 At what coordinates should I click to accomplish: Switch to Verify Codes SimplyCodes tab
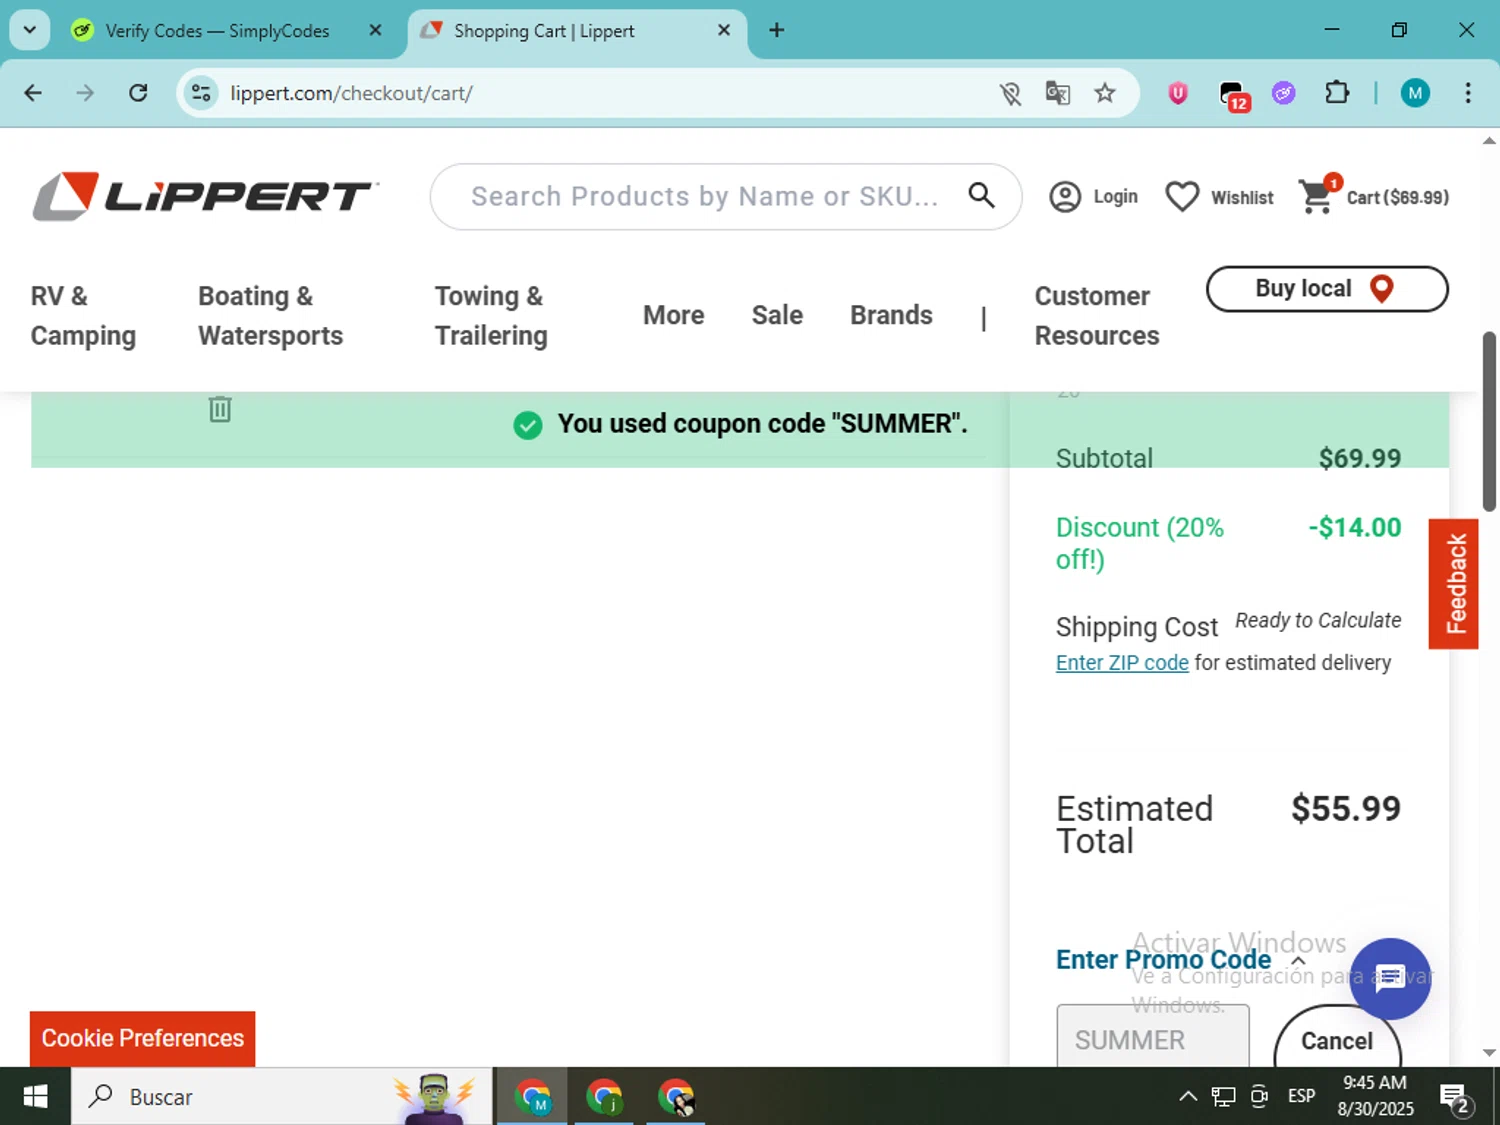click(x=216, y=31)
